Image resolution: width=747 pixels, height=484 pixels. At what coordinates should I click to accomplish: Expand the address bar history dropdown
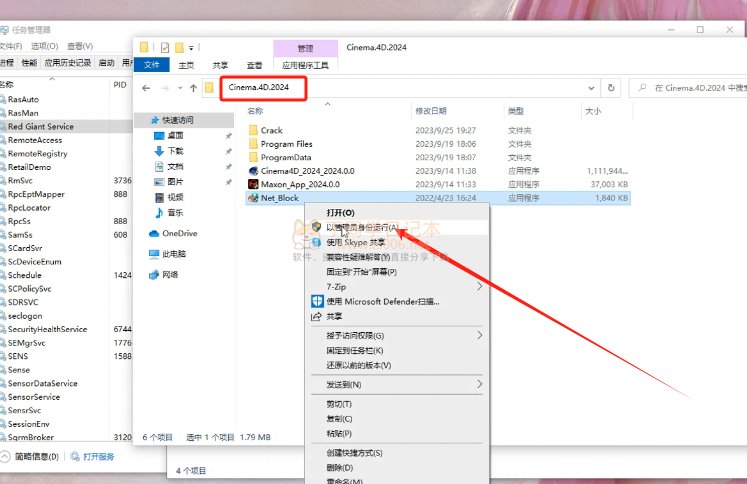coord(591,88)
